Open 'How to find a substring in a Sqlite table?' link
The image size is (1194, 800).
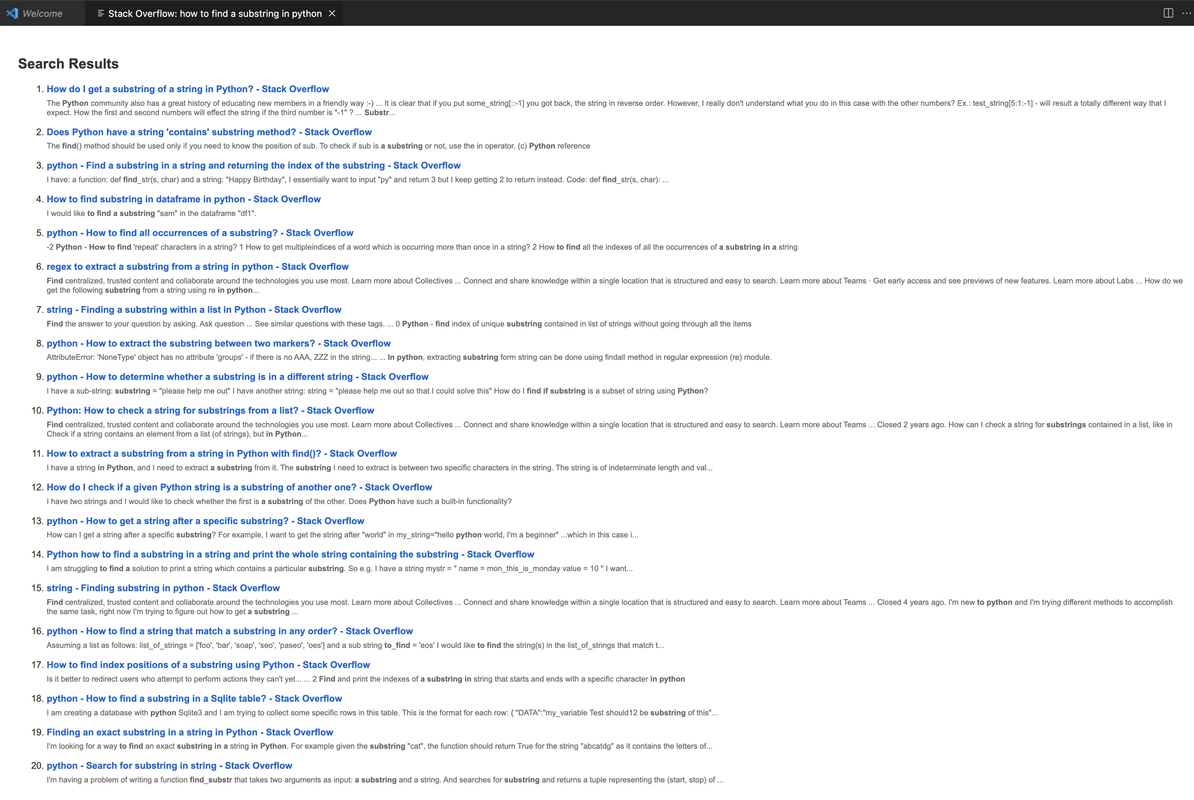click(x=194, y=699)
